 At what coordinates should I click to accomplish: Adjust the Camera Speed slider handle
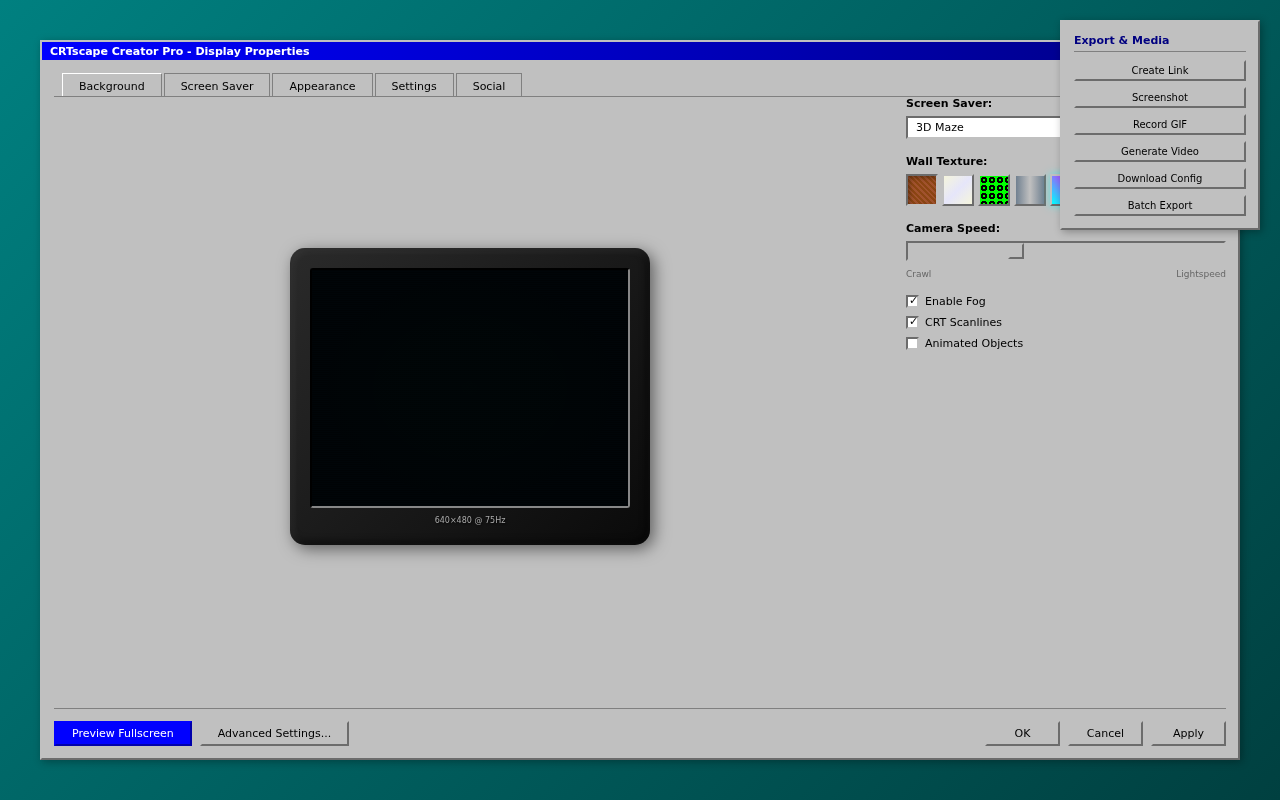[x=1015, y=251]
